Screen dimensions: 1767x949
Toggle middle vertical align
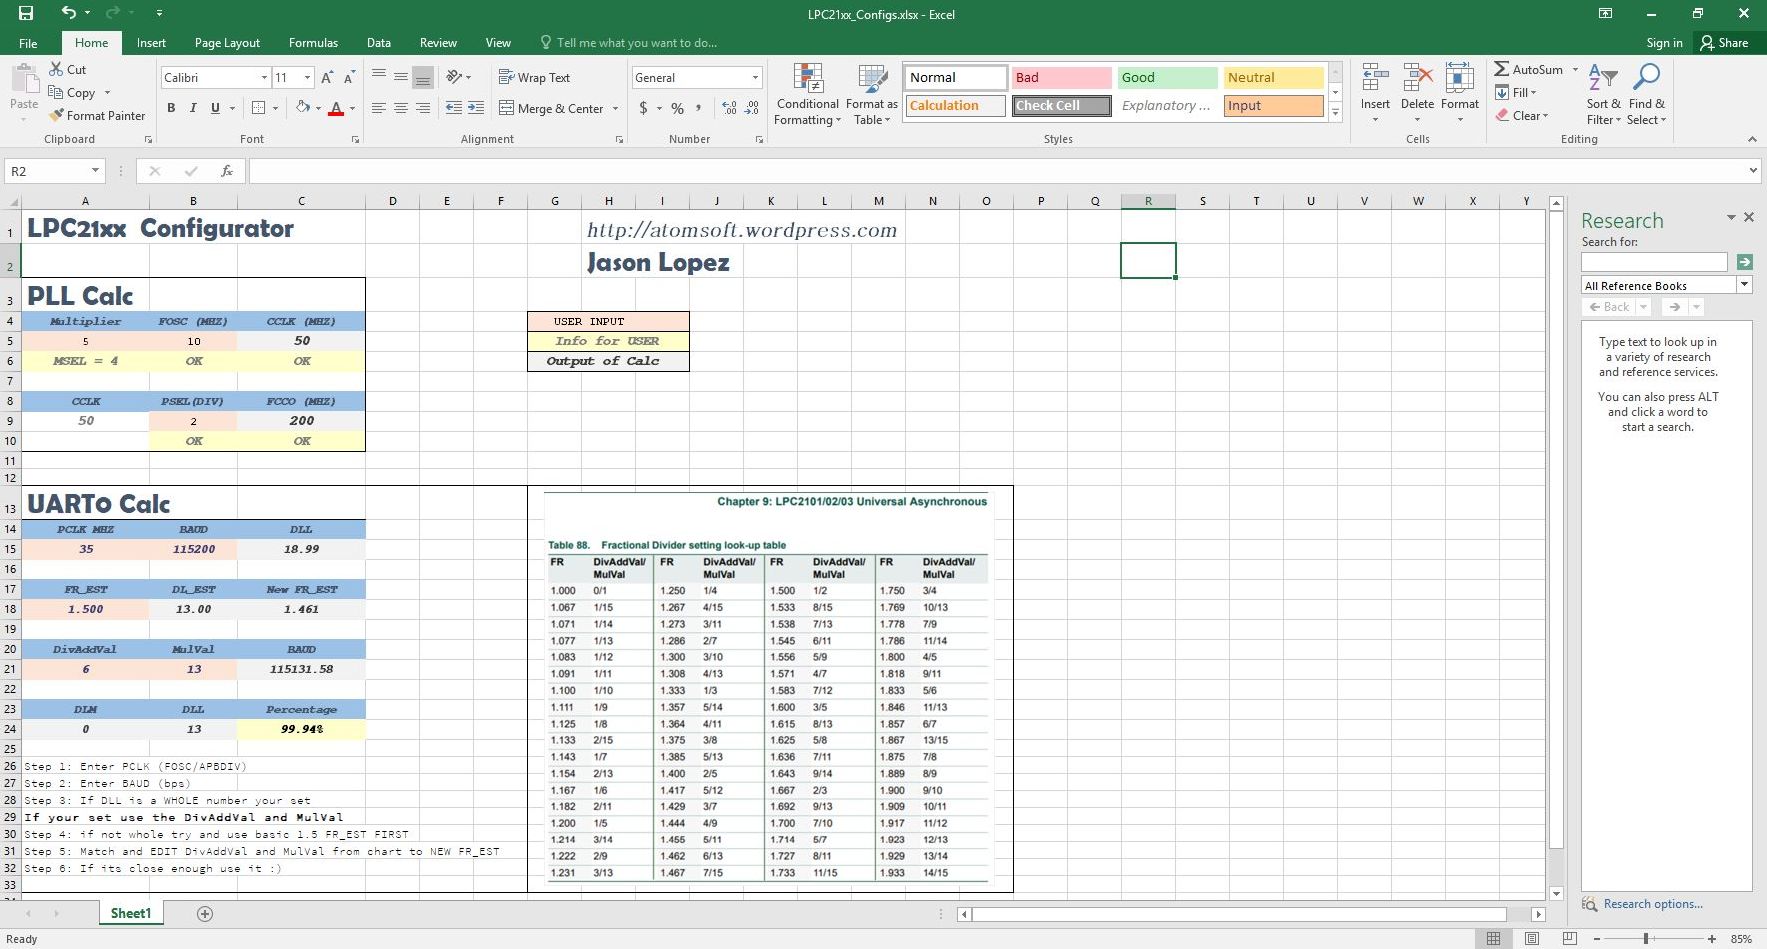(x=400, y=77)
